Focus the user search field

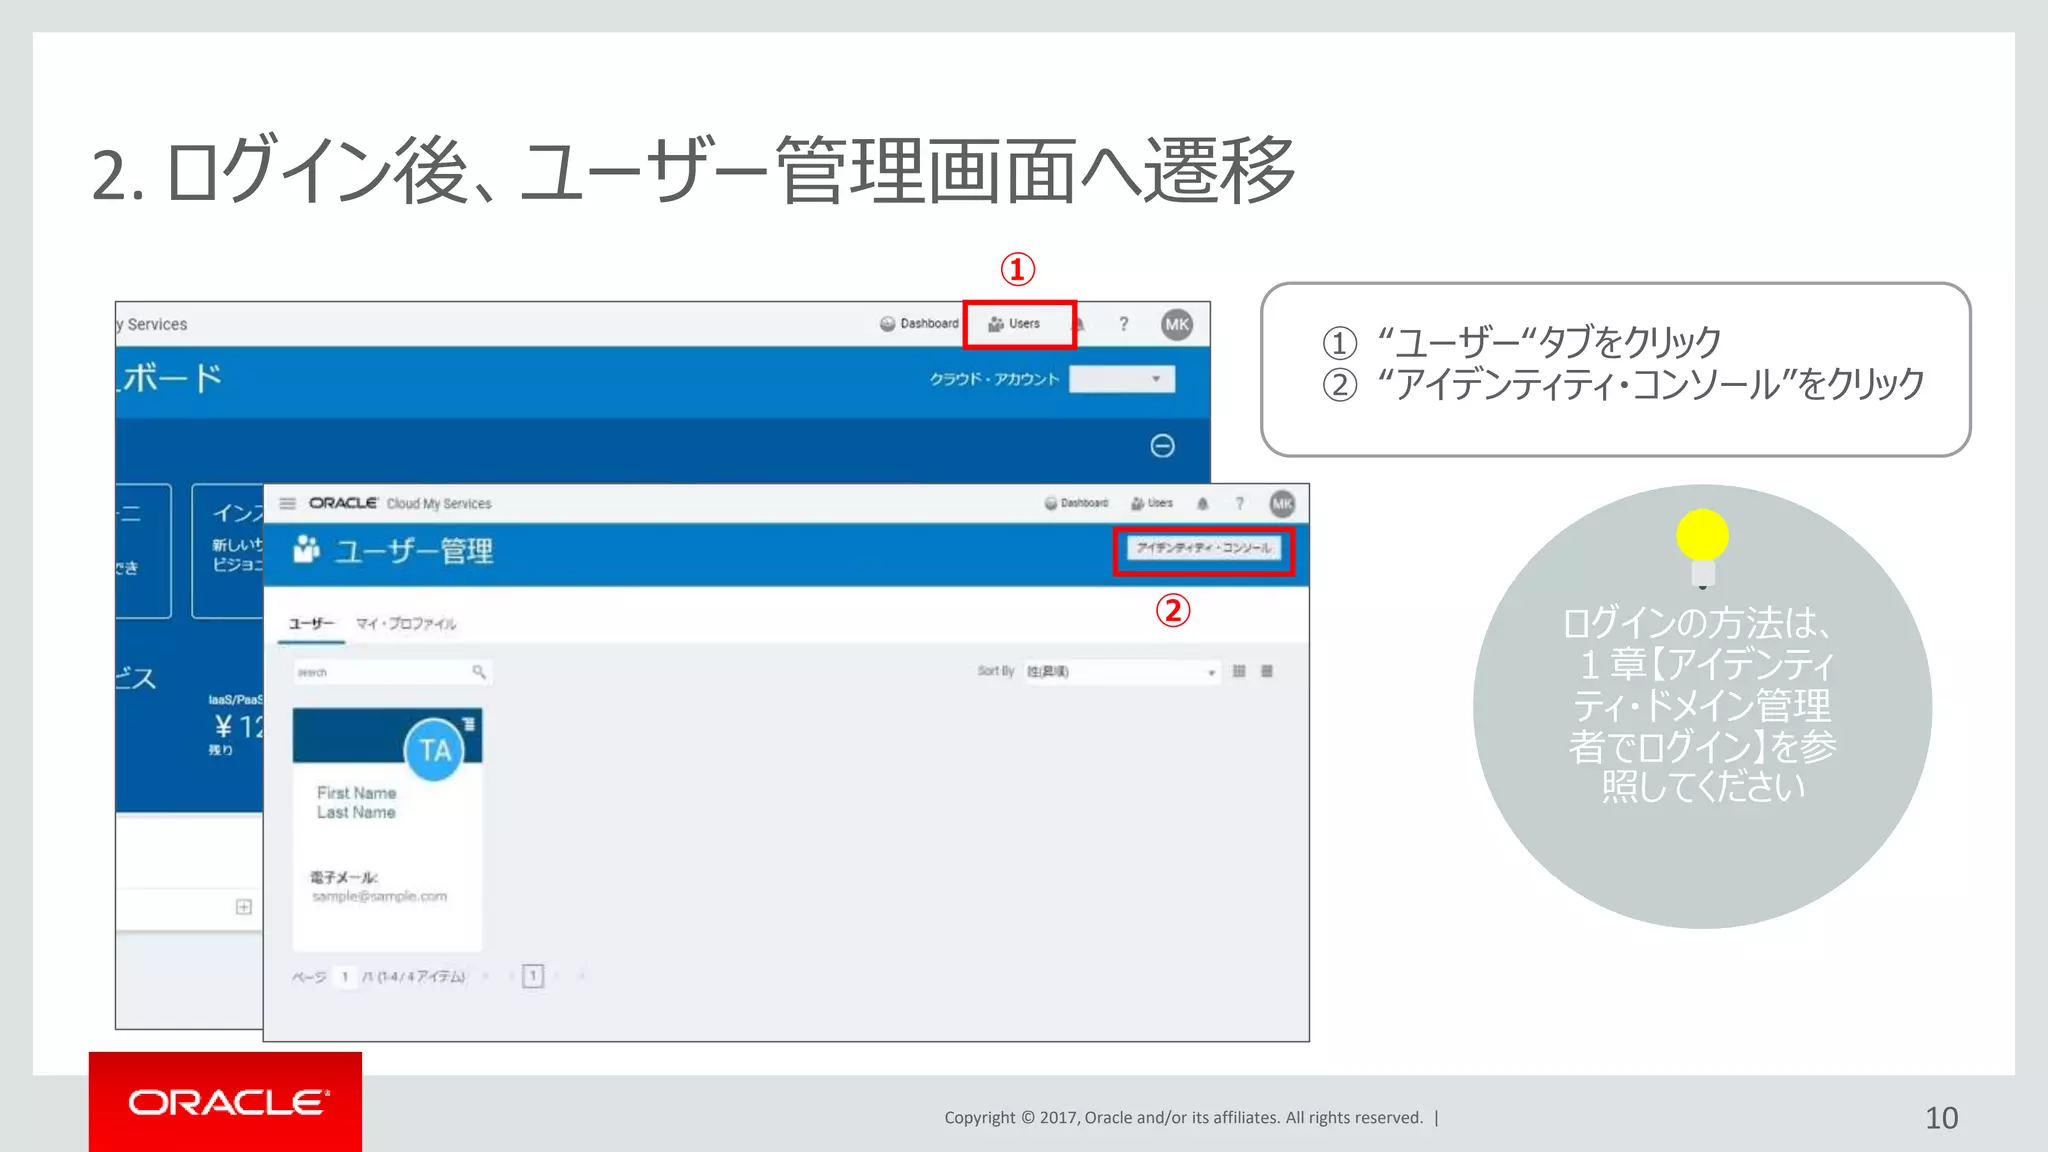tap(391, 672)
